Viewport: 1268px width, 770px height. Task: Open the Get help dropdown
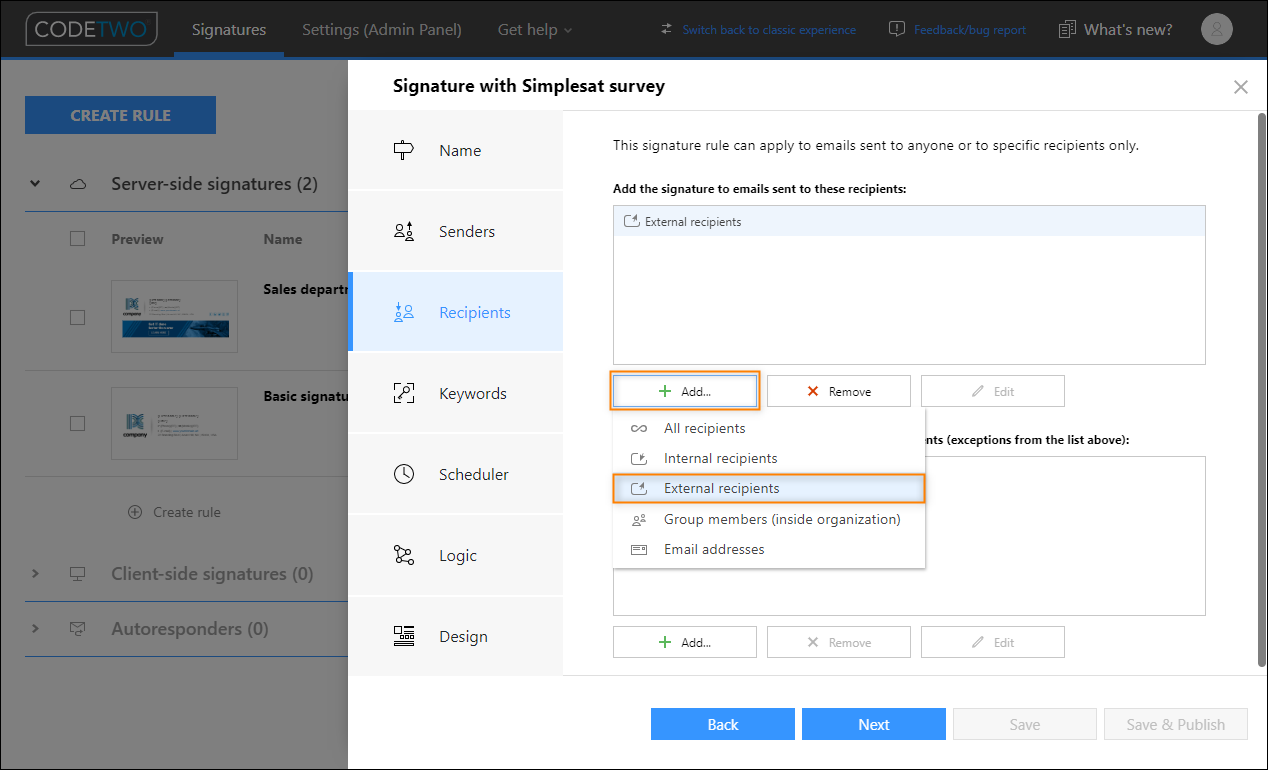535,30
